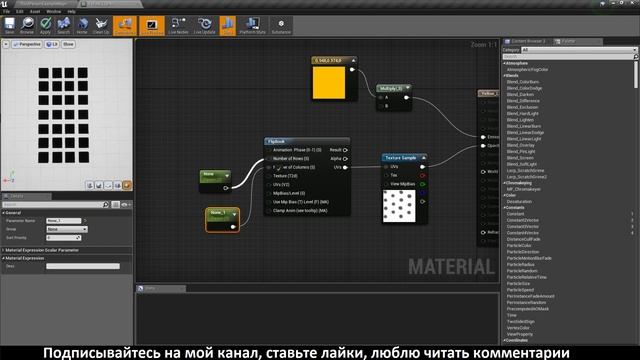Viewport: 640px width, 360px height.
Task: Collapse the Multiply node preview arrow
Action: tap(407, 88)
